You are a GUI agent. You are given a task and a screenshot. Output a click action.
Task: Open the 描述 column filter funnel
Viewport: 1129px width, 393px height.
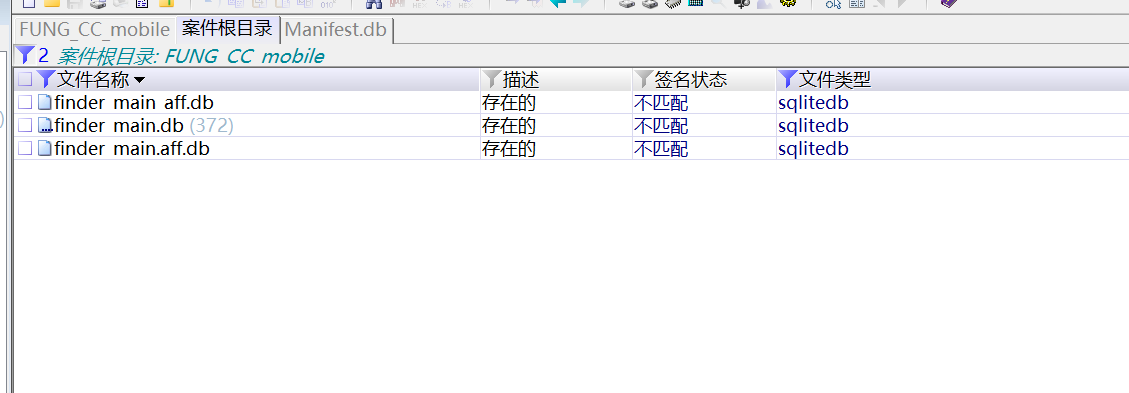coord(492,79)
